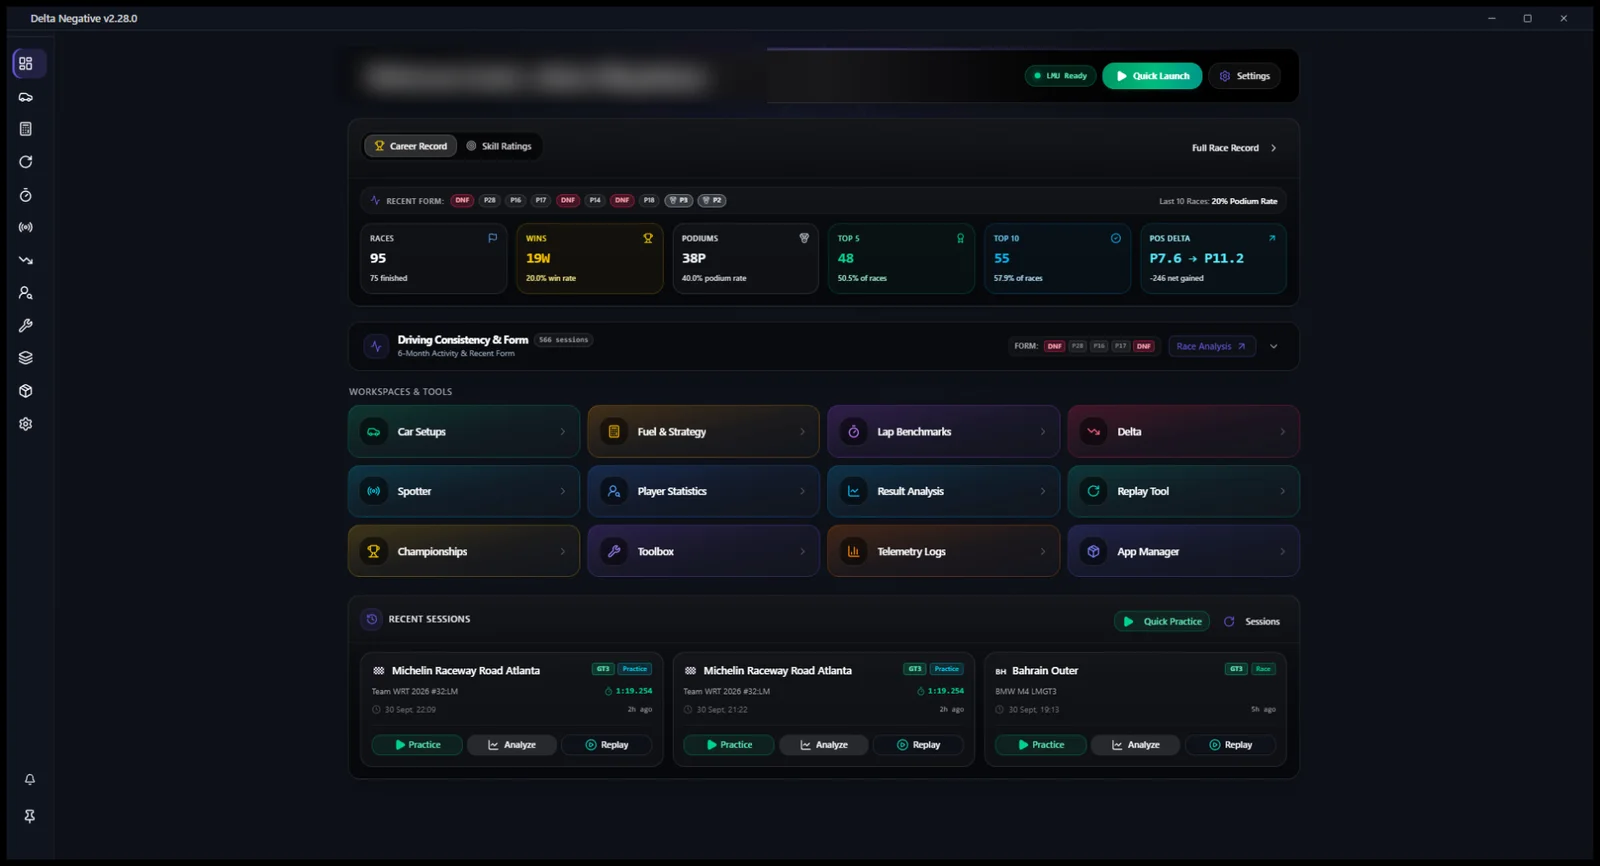1600x866 pixels.
Task: Open the sidebar stacked layers icon
Action: [x=26, y=358]
